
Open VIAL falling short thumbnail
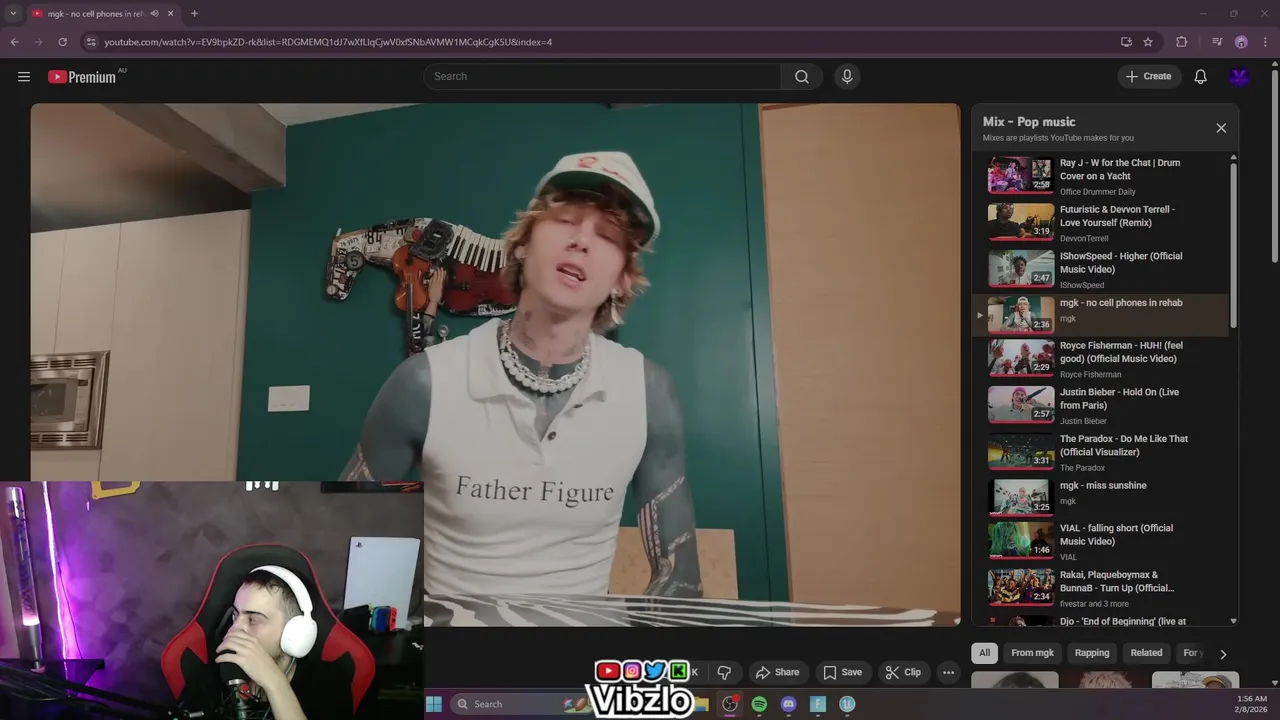pos(1021,540)
